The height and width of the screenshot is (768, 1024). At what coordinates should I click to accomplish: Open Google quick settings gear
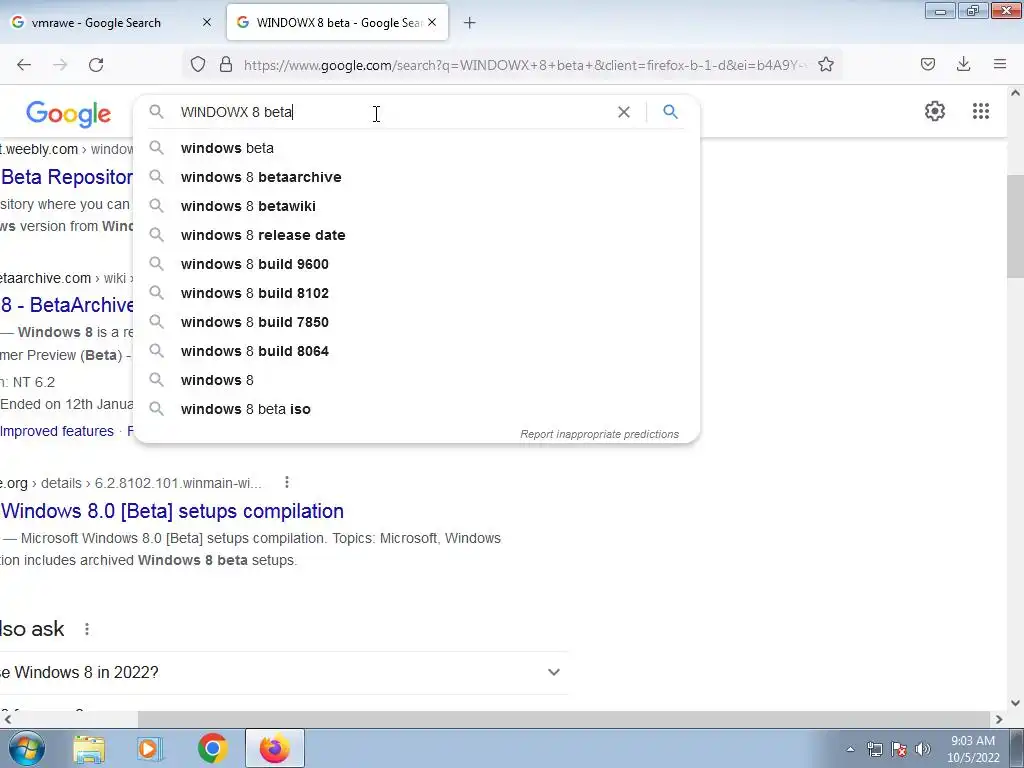point(935,111)
